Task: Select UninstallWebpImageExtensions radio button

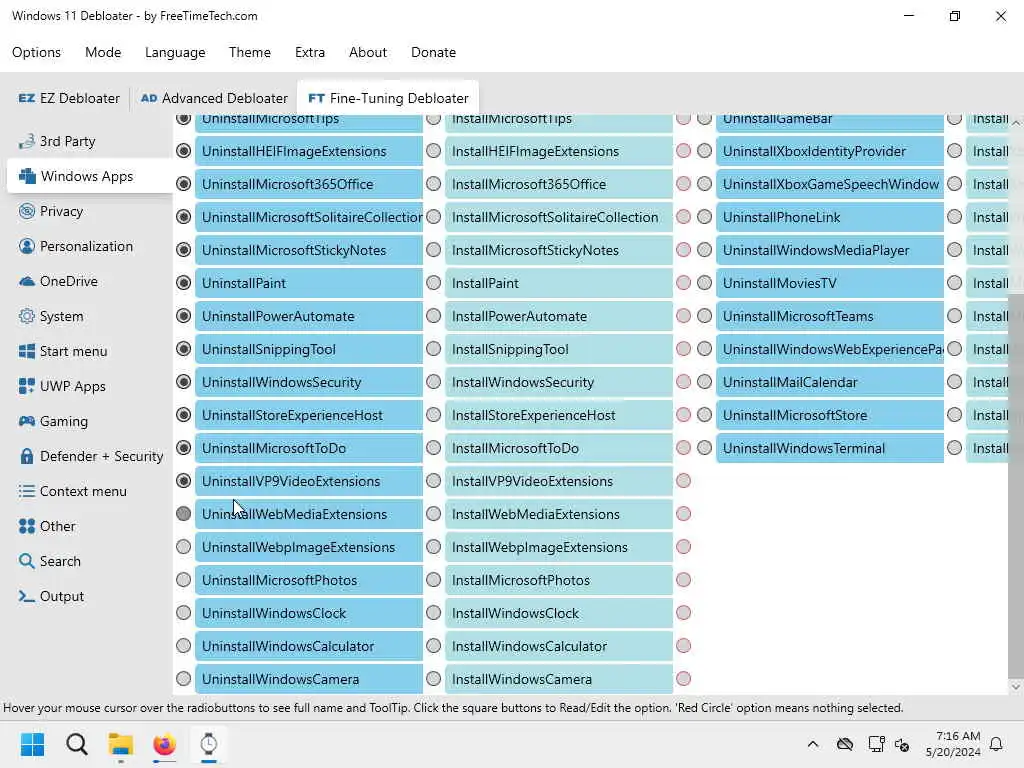Action: click(184, 547)
